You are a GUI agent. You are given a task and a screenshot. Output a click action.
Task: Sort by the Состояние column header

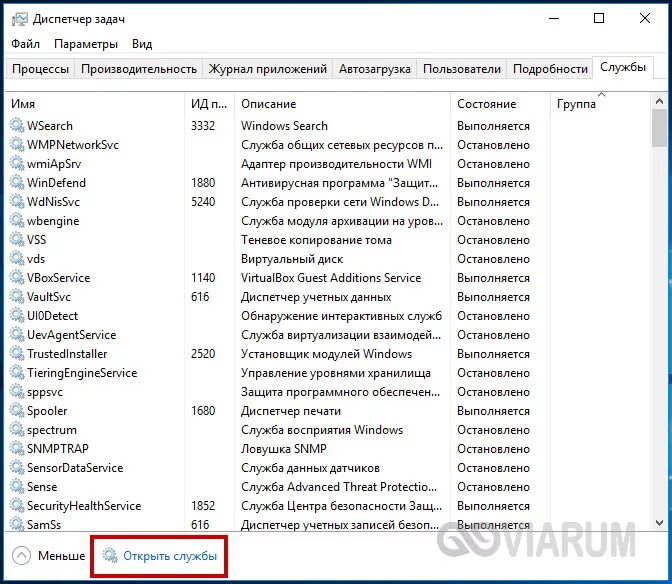point(500,104)
